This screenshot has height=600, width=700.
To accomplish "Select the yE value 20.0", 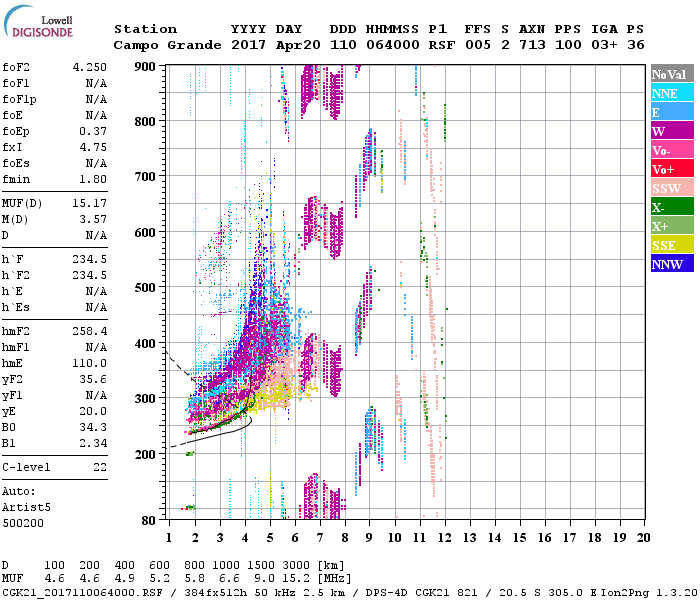I will (x=93, y=412).
